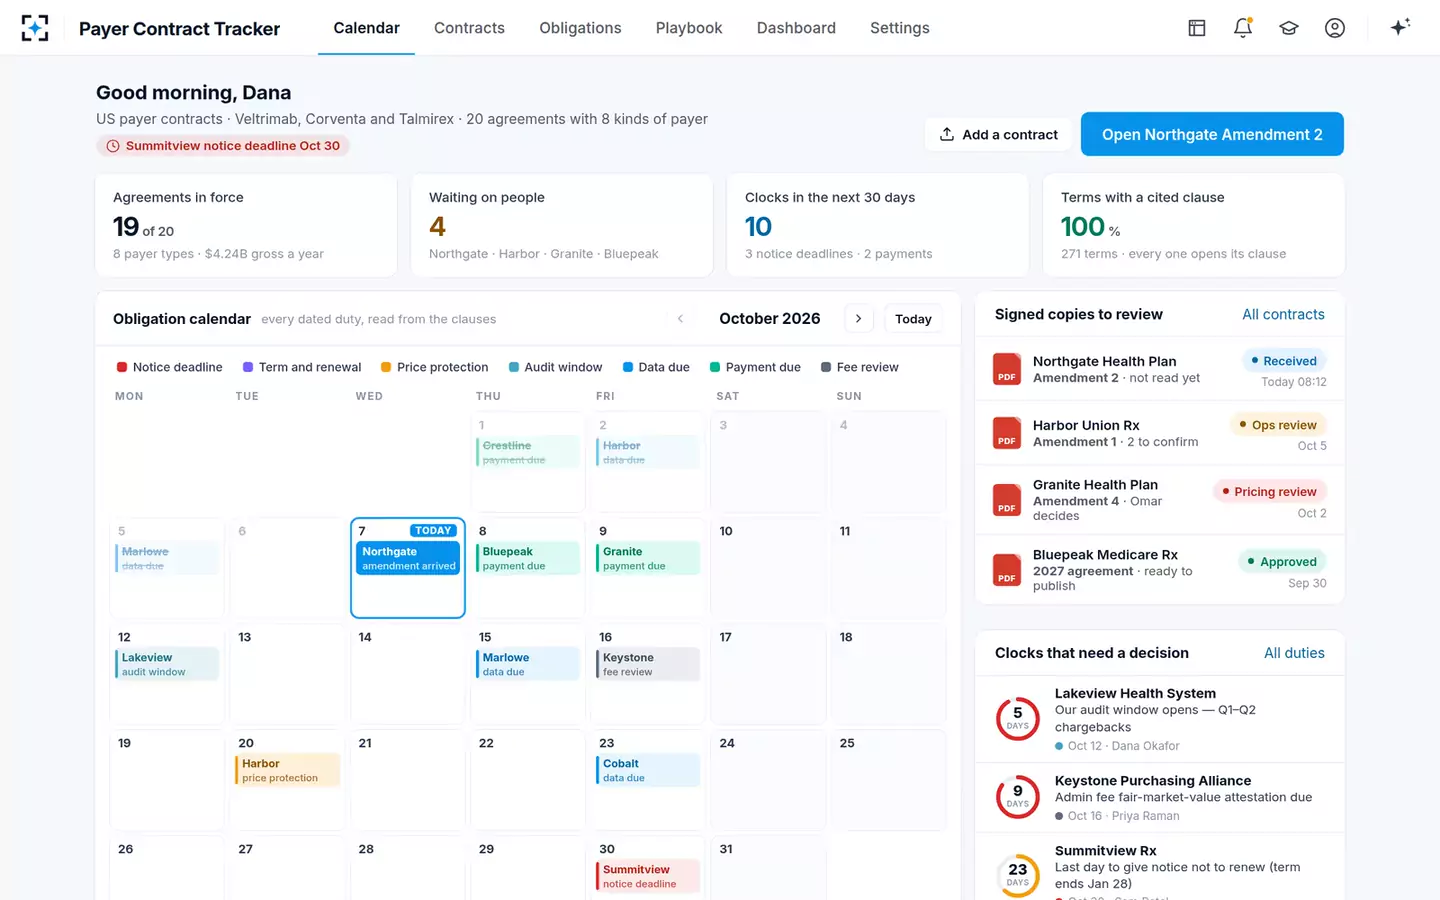
Task: Open the Bluepeak payment due event
Action: [528, 558]
